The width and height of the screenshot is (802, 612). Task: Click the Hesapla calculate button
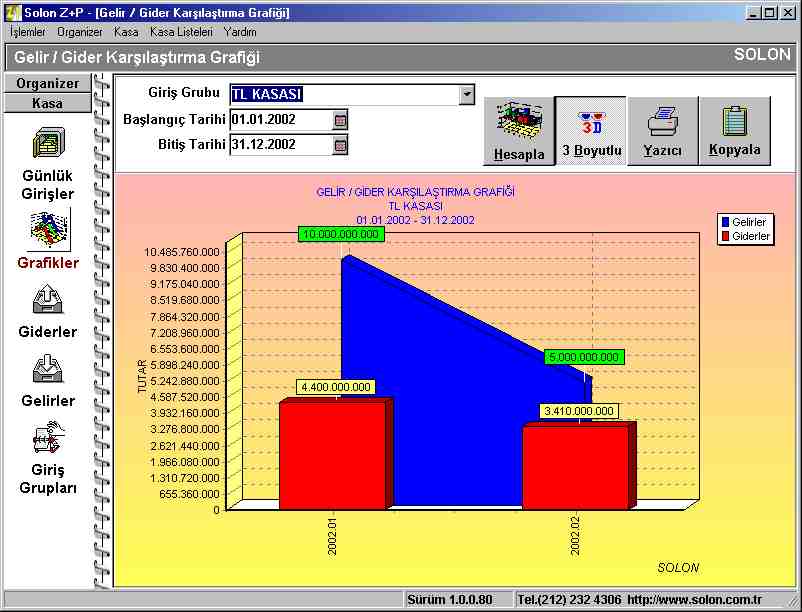tap(519, 130)
